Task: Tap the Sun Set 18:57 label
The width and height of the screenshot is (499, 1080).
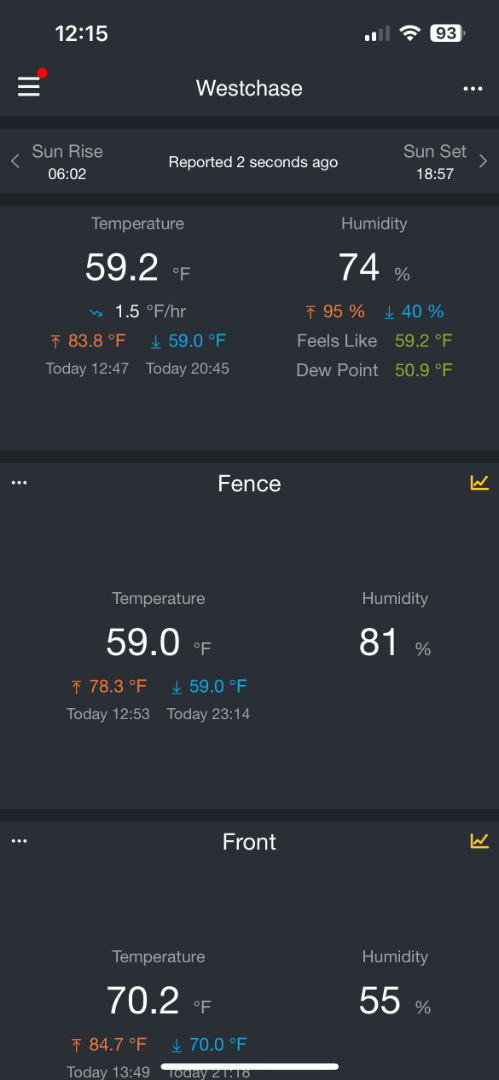Action: pyautogui.click(x=435, y=162)
